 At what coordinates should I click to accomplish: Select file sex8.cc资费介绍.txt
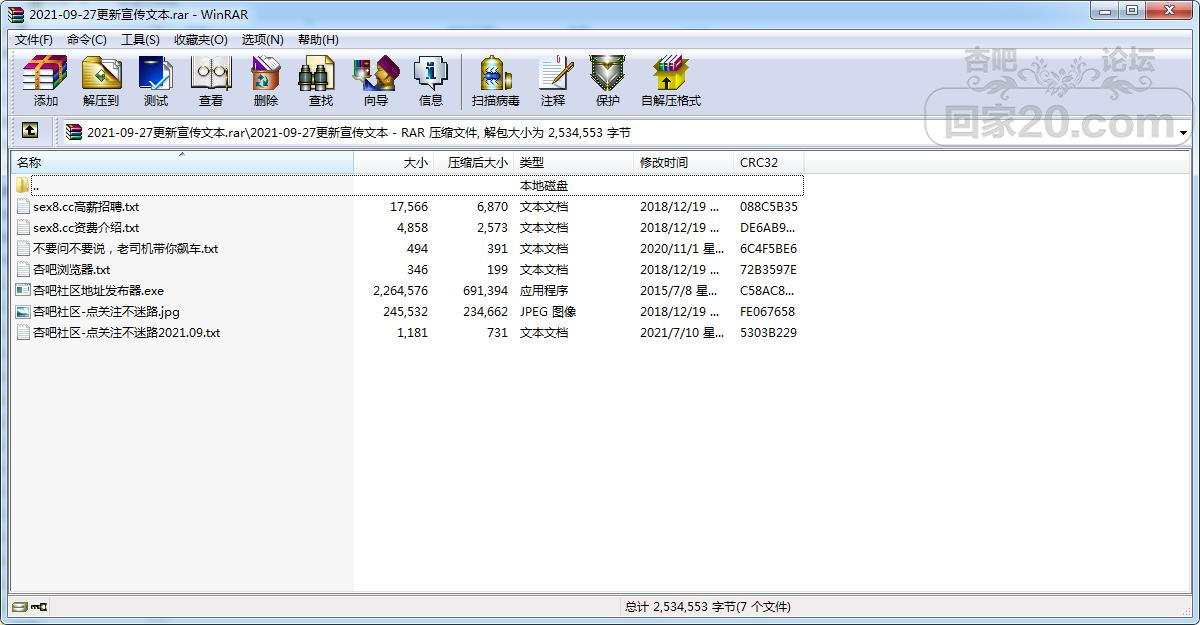point(86,228)
